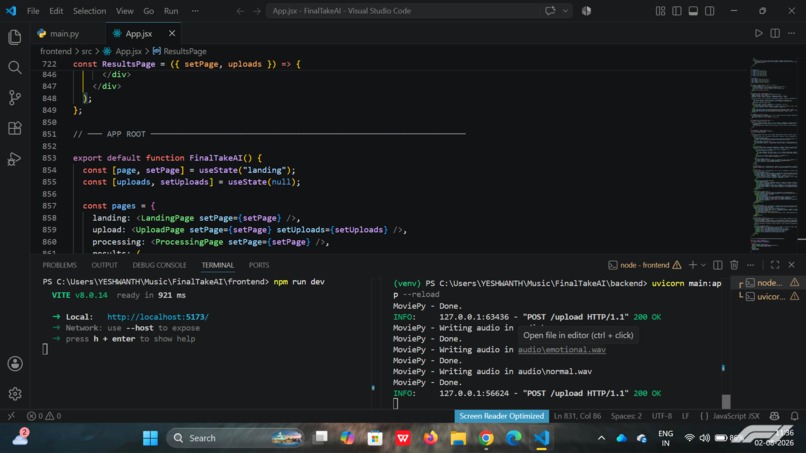
Task: Maximize the panel size
Action: 775,265
